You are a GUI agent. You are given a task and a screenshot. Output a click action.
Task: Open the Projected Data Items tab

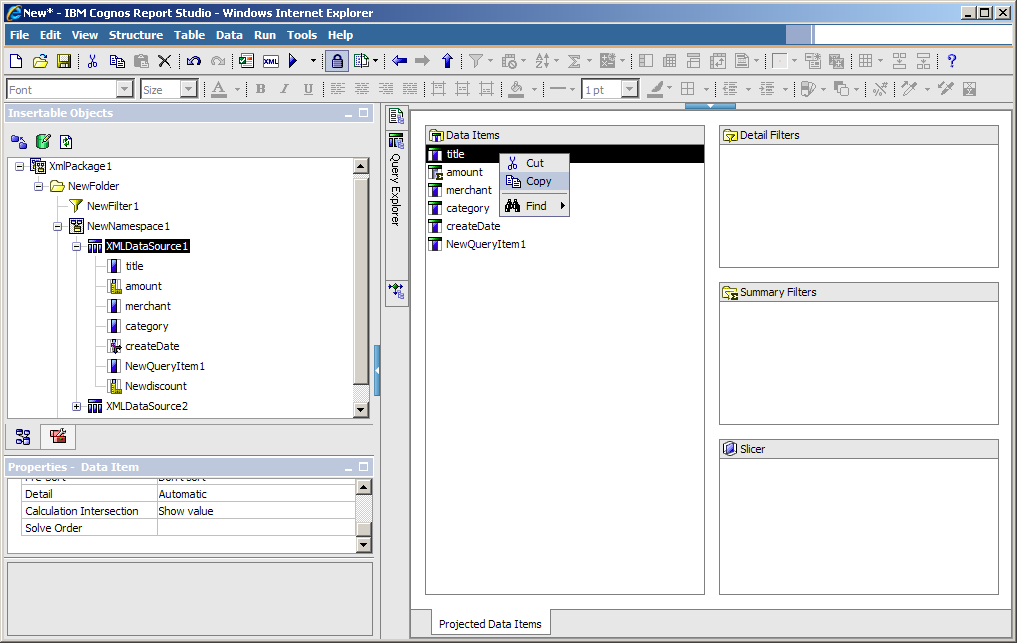pos(490,624)
